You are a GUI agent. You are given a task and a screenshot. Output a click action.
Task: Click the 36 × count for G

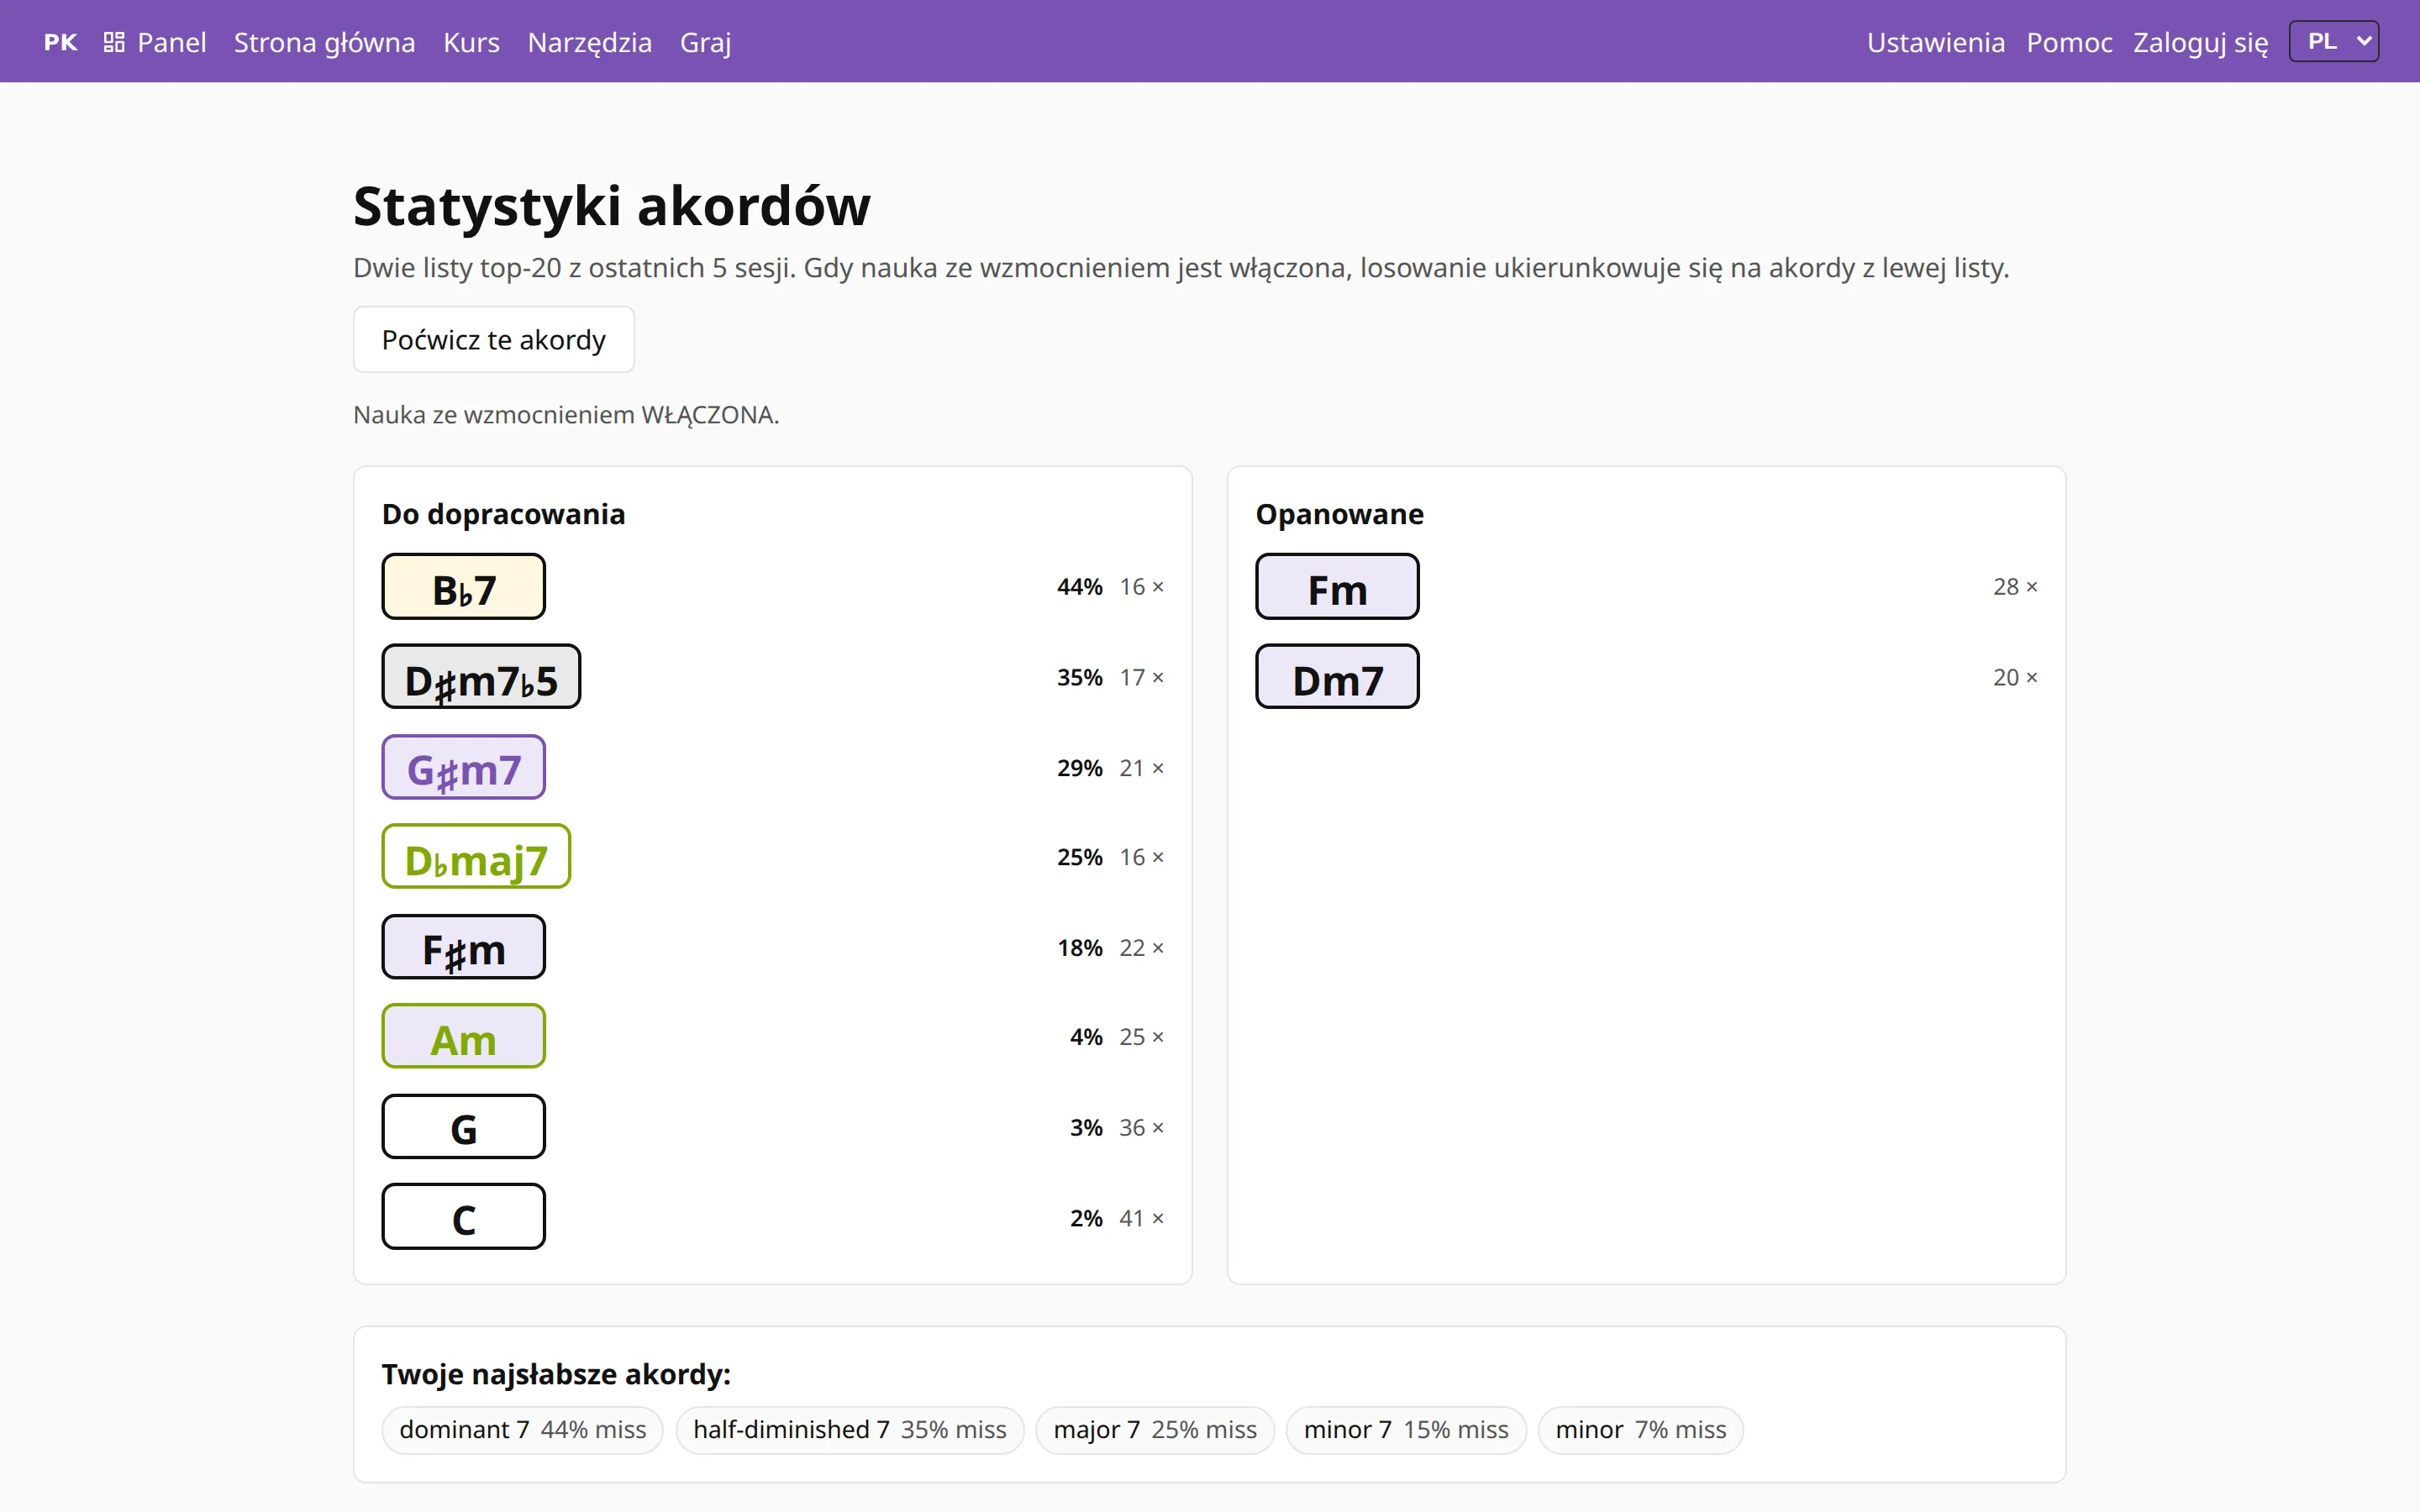click(1142, 1128)
